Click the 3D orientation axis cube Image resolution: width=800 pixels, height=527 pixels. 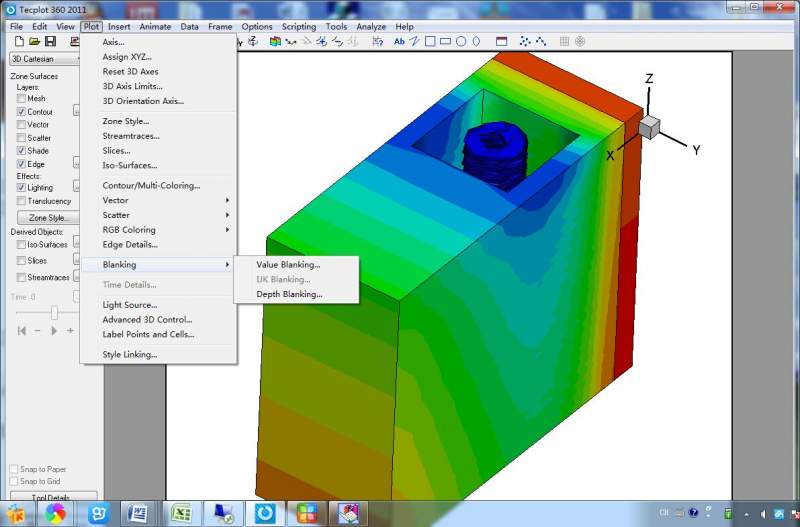click(x=649, y=126)
